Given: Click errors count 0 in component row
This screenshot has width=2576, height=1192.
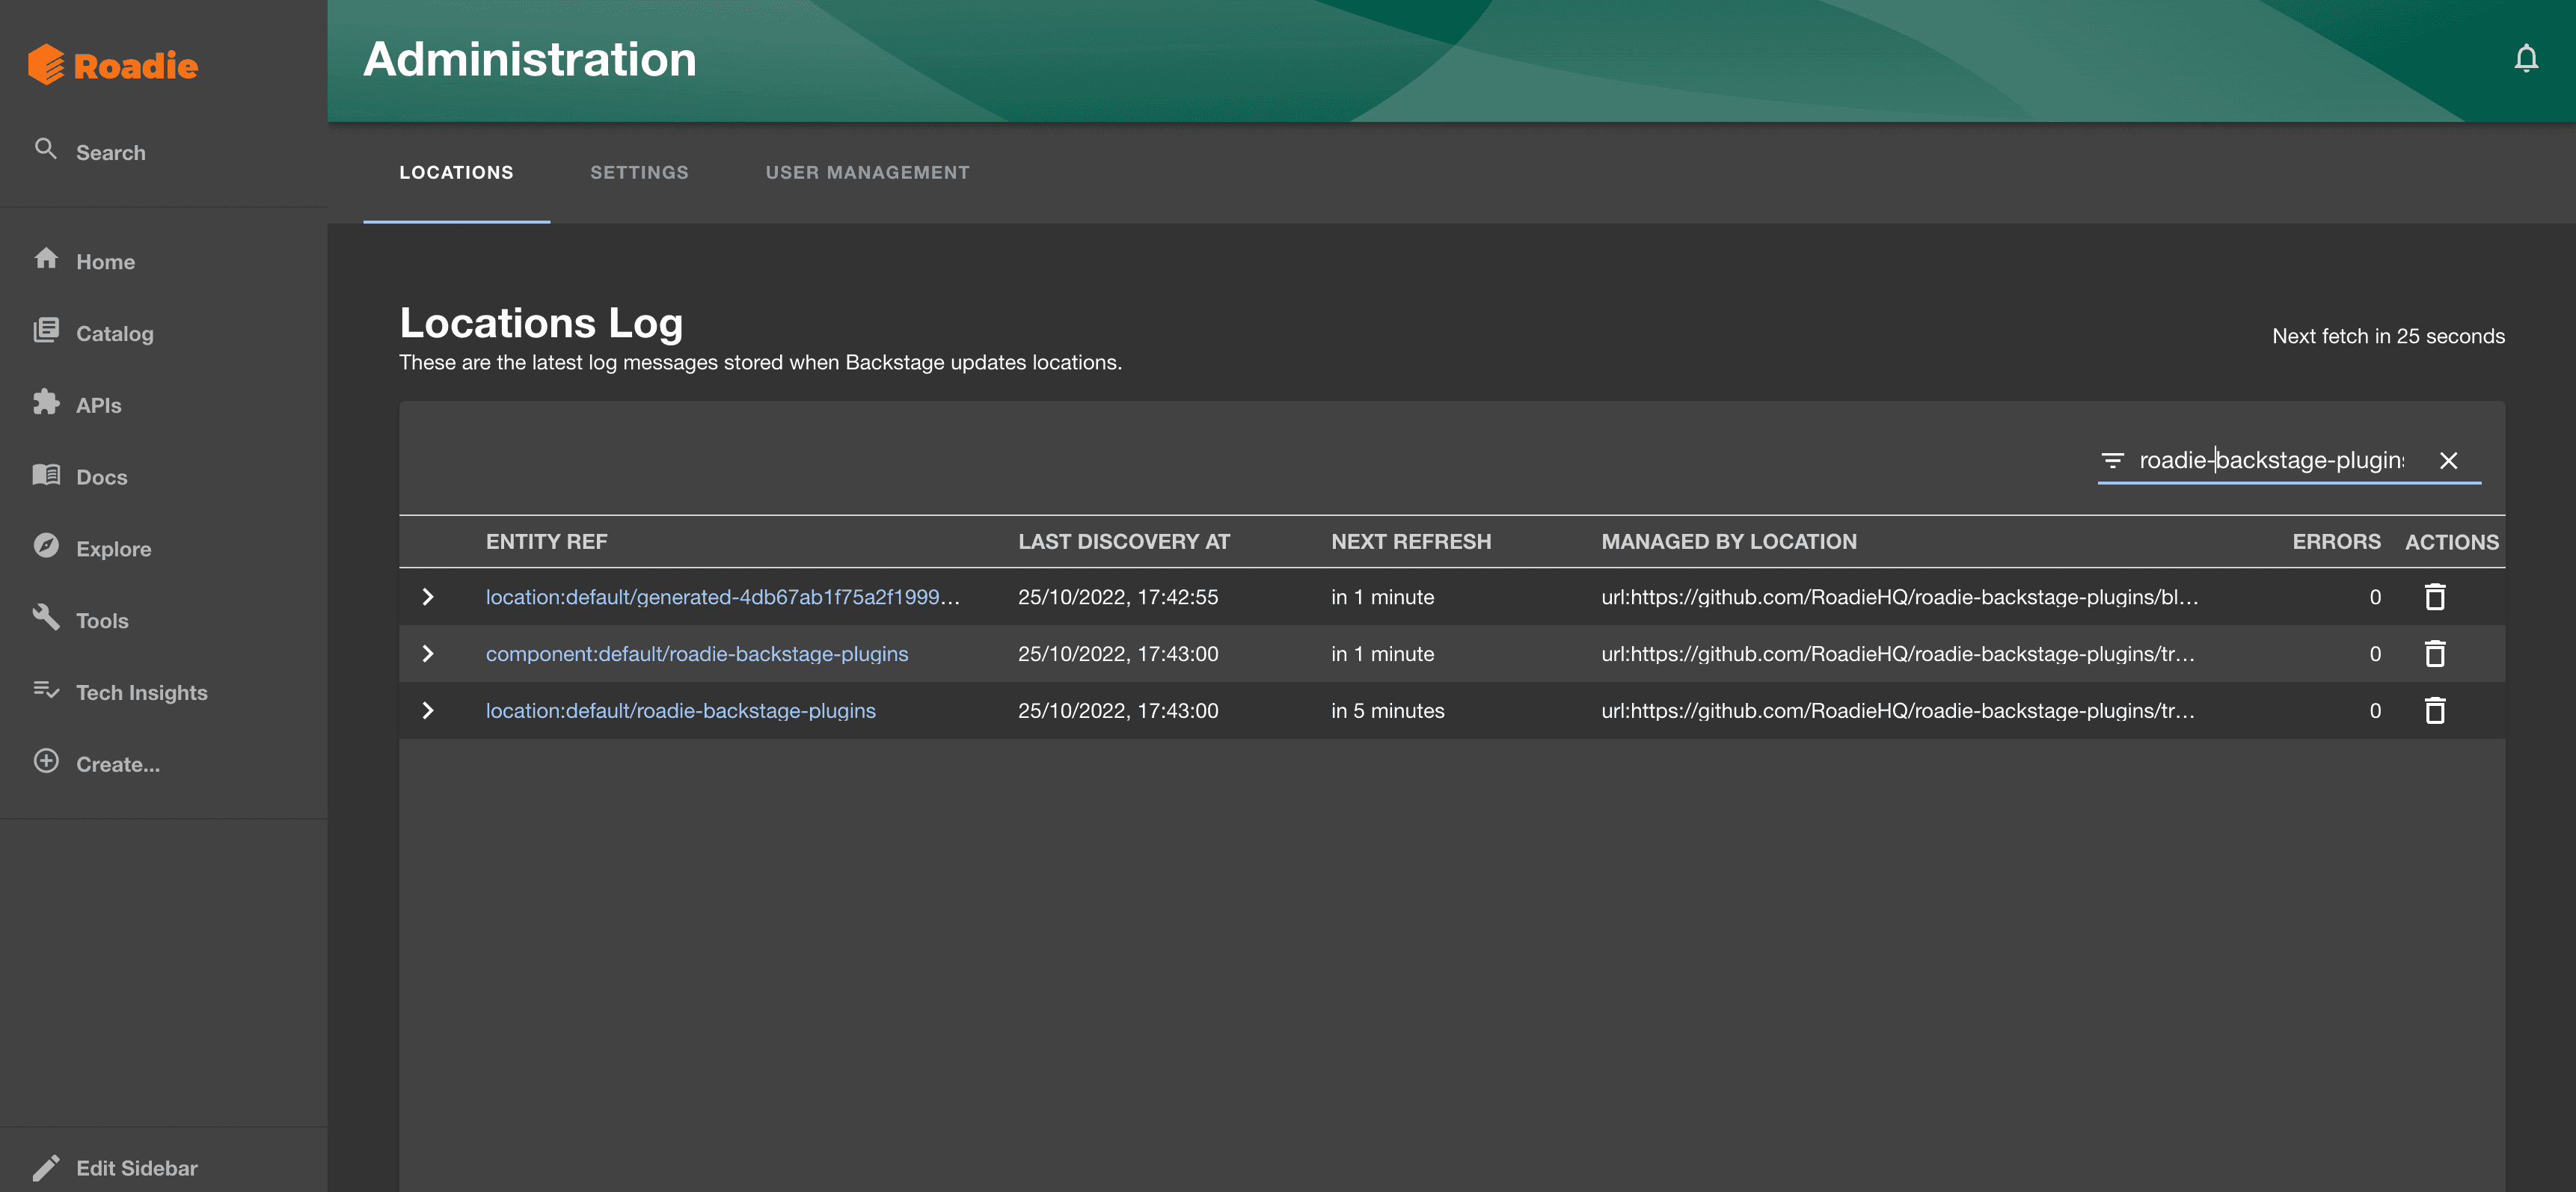Looking at the screenshot, I should click(2375, 654).
